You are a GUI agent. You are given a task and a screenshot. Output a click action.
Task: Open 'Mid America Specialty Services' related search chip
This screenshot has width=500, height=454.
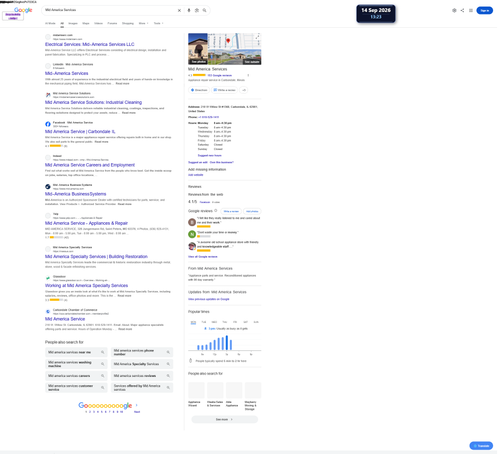click(142, 364)
